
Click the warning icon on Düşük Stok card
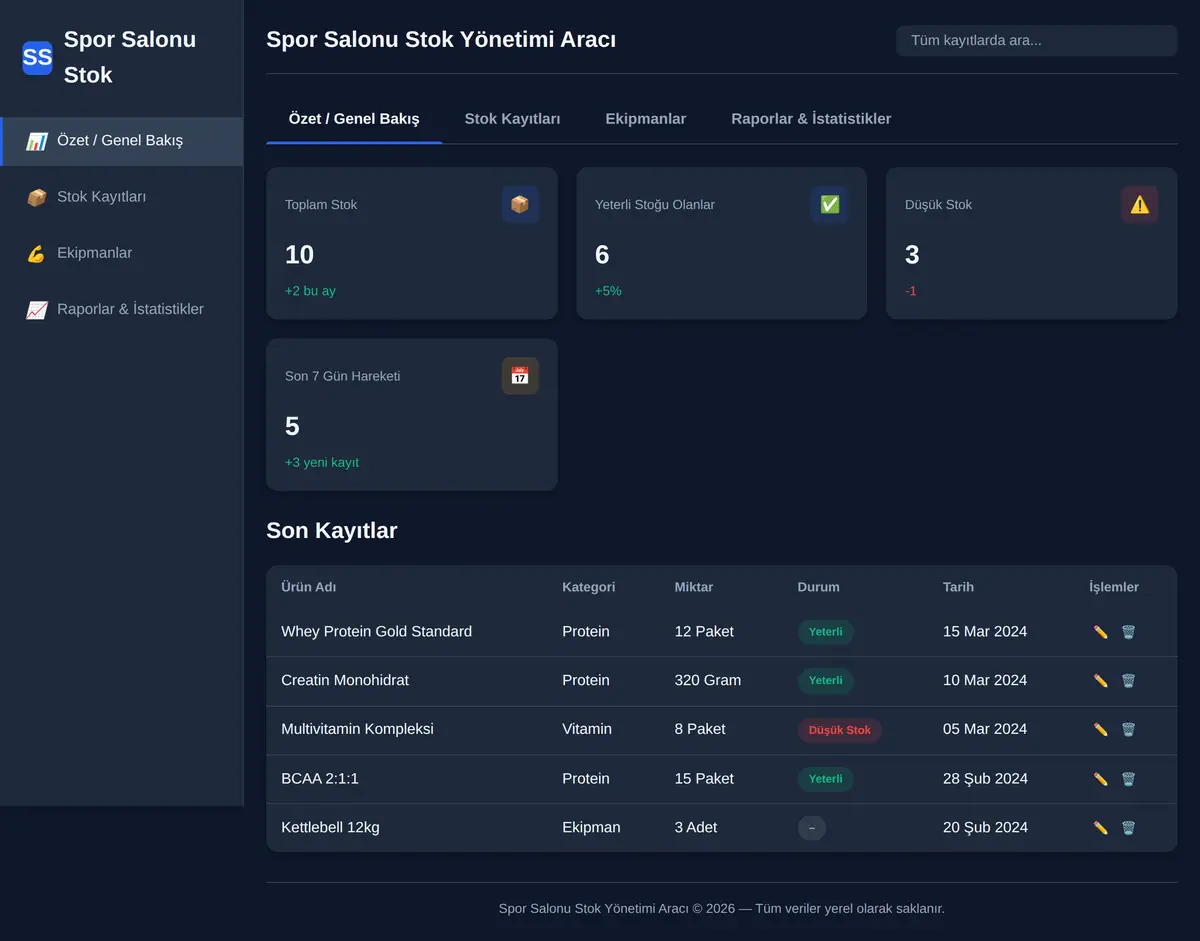click(1140, 204)
